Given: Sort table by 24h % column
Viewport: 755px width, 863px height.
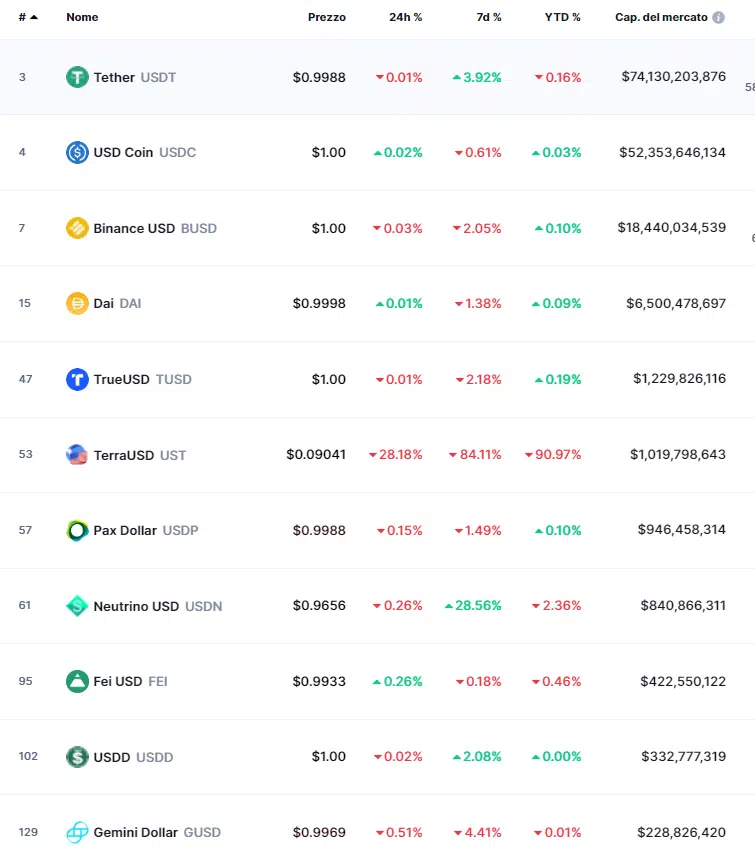Looking at the screenshot, I should [405, 18].
